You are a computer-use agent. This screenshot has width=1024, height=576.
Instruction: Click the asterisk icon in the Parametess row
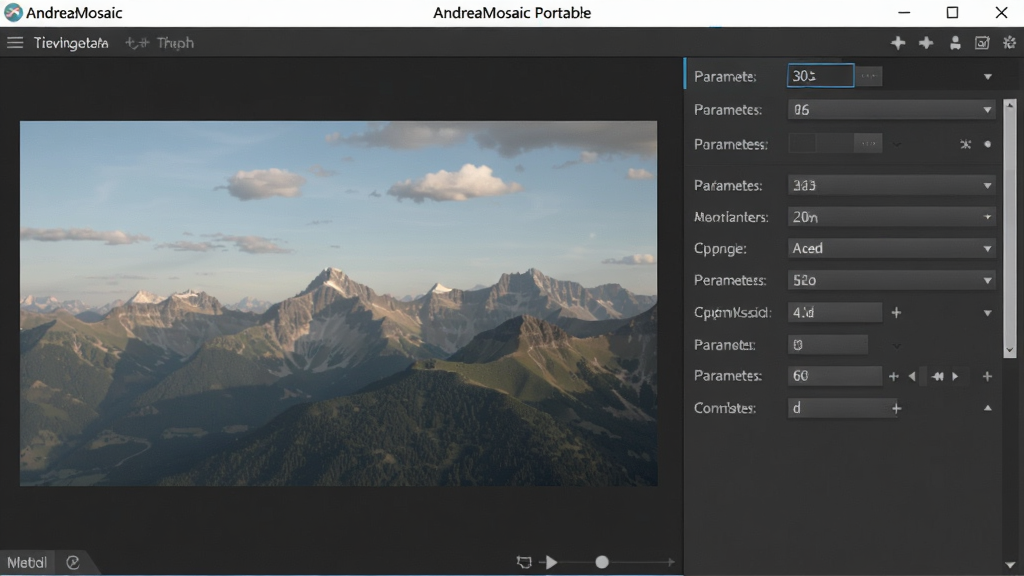point(965,144)
